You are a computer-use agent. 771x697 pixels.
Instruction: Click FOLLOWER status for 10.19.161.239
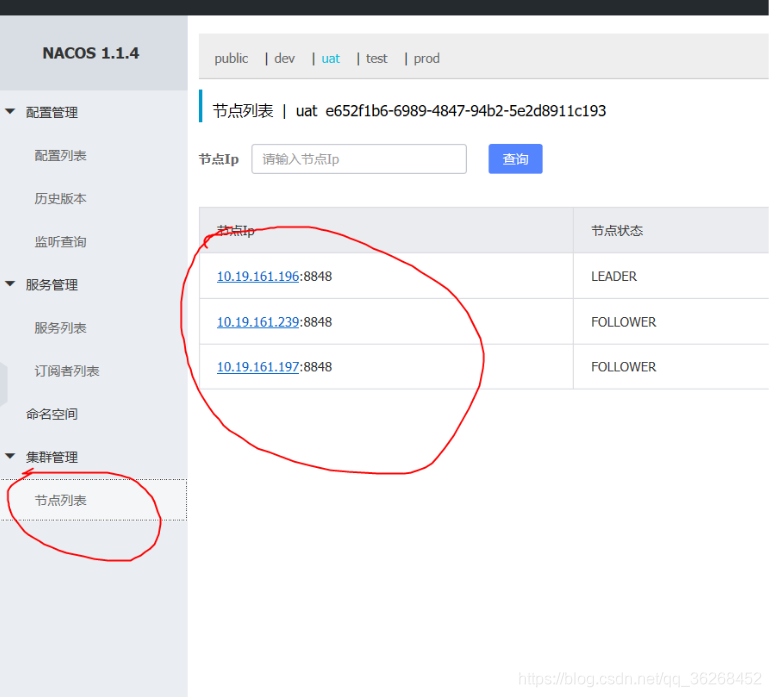(x=623, y=322)
